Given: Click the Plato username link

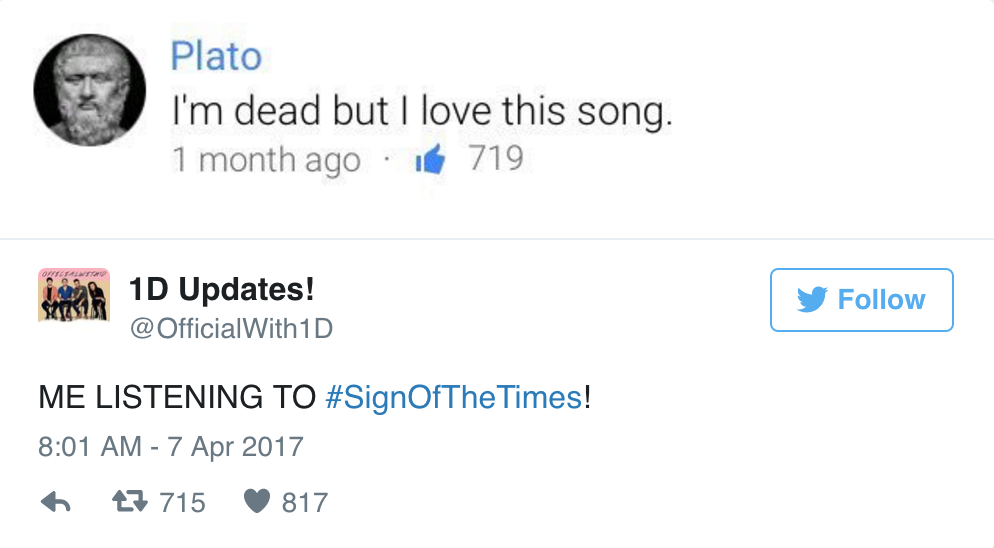Looking at the screenshot, I should 216,56.
